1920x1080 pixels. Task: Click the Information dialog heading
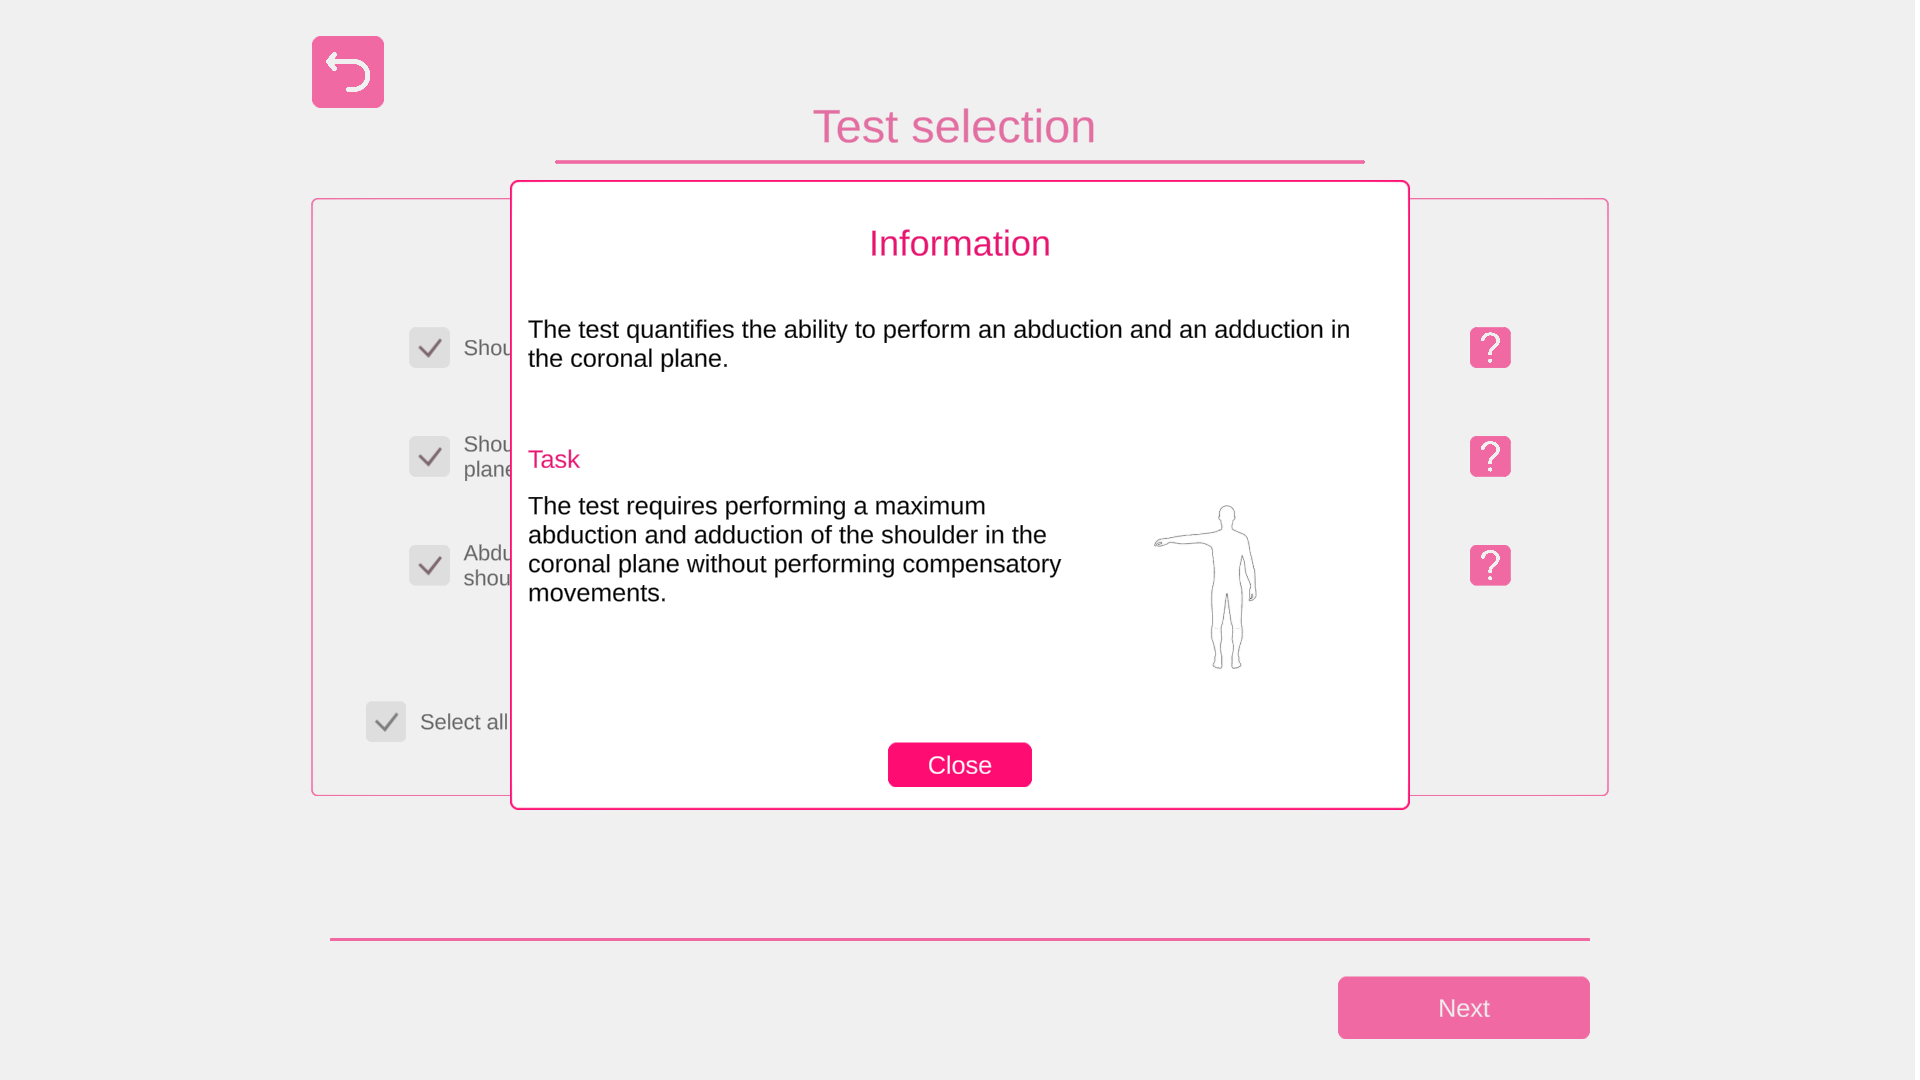pos(959,244)
